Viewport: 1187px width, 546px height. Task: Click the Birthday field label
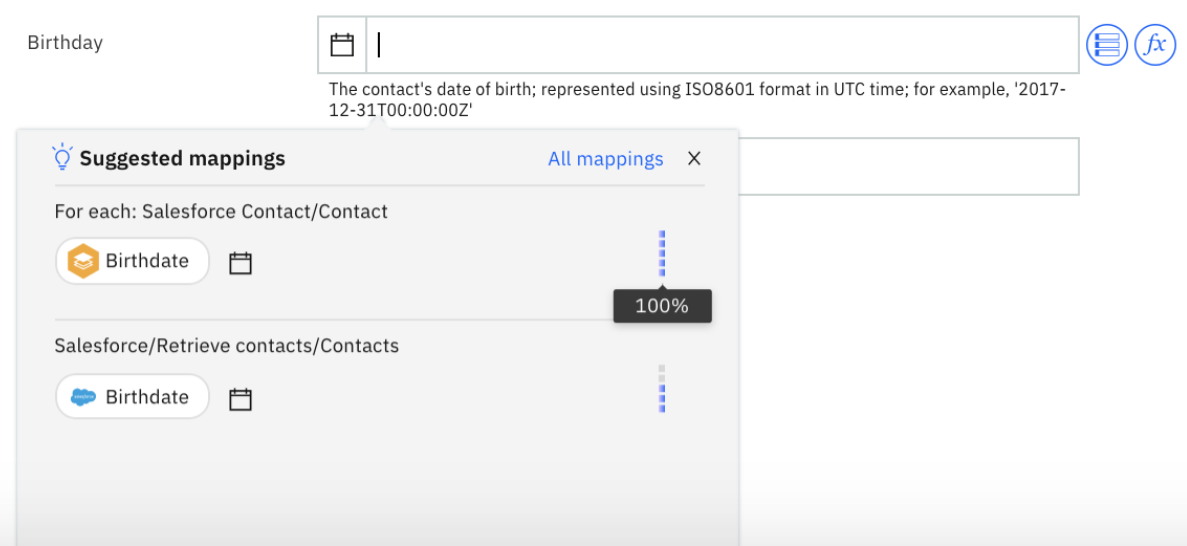(x=65, y=43)
